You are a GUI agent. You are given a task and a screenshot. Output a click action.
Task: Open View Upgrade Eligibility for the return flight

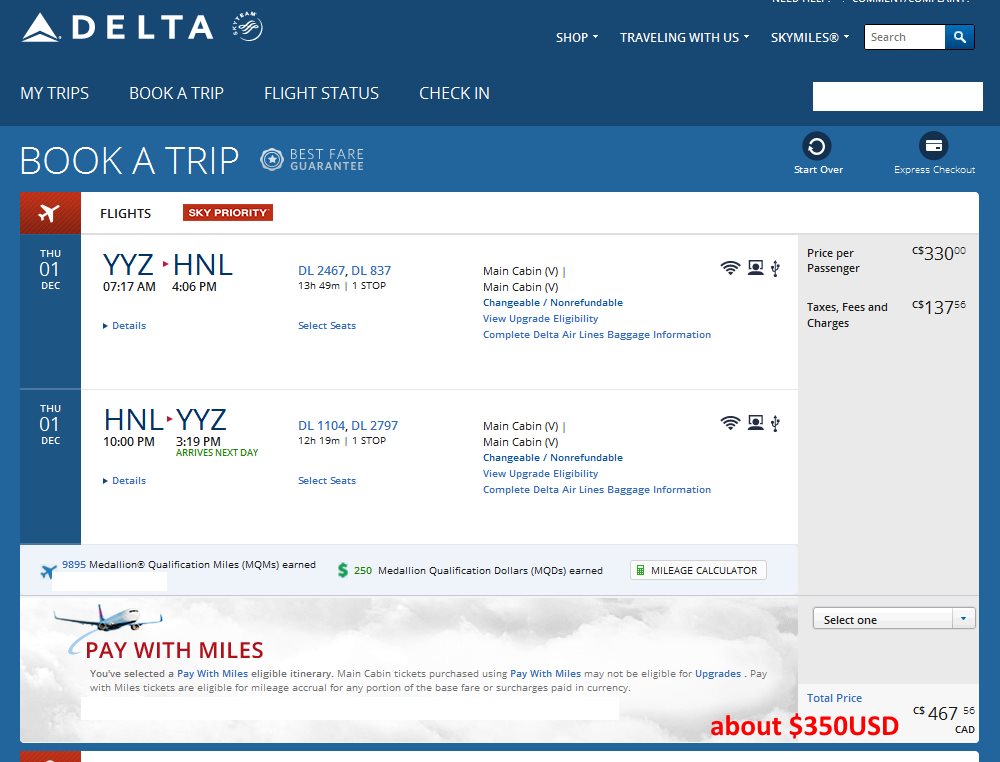[540, 474]
